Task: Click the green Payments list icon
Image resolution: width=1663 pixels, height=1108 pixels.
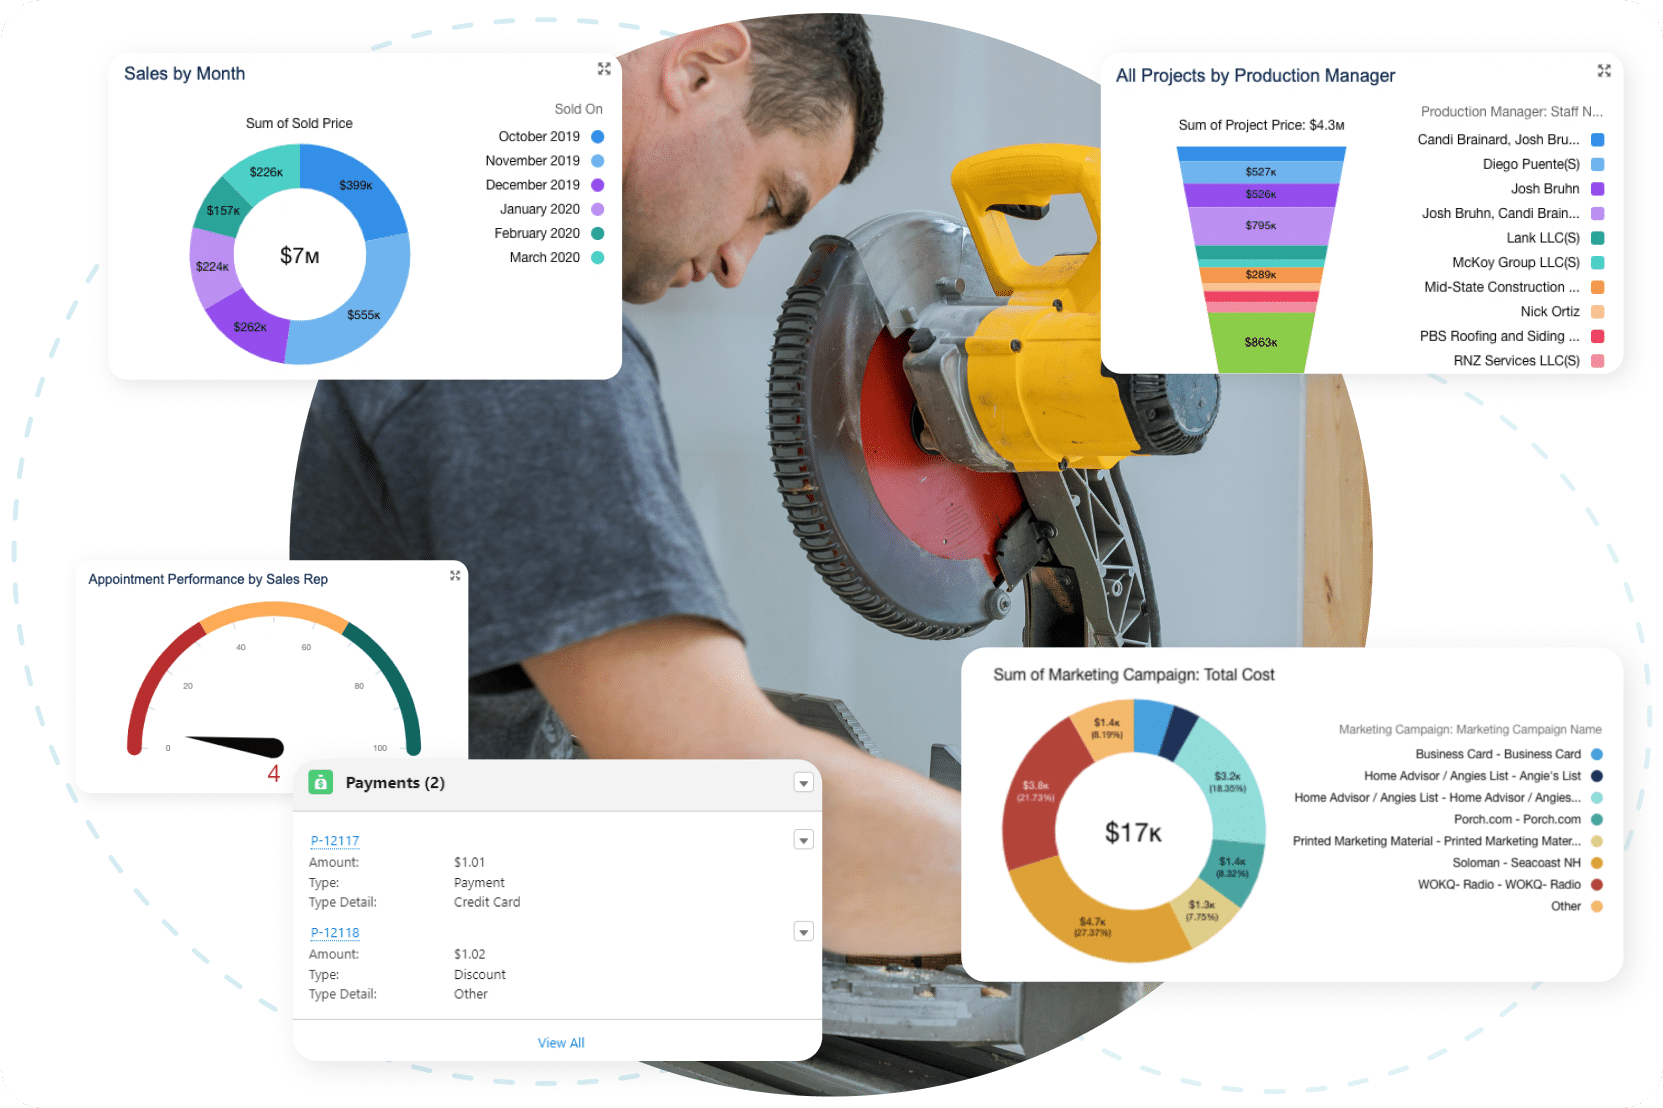Action: 321,782
